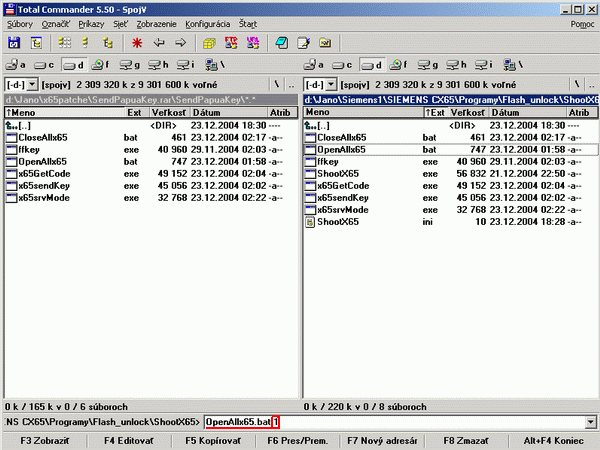Viewport: 600px width, 450px height.
Task: Select CD drive f in left panel
Action: (x=101, y=65)
